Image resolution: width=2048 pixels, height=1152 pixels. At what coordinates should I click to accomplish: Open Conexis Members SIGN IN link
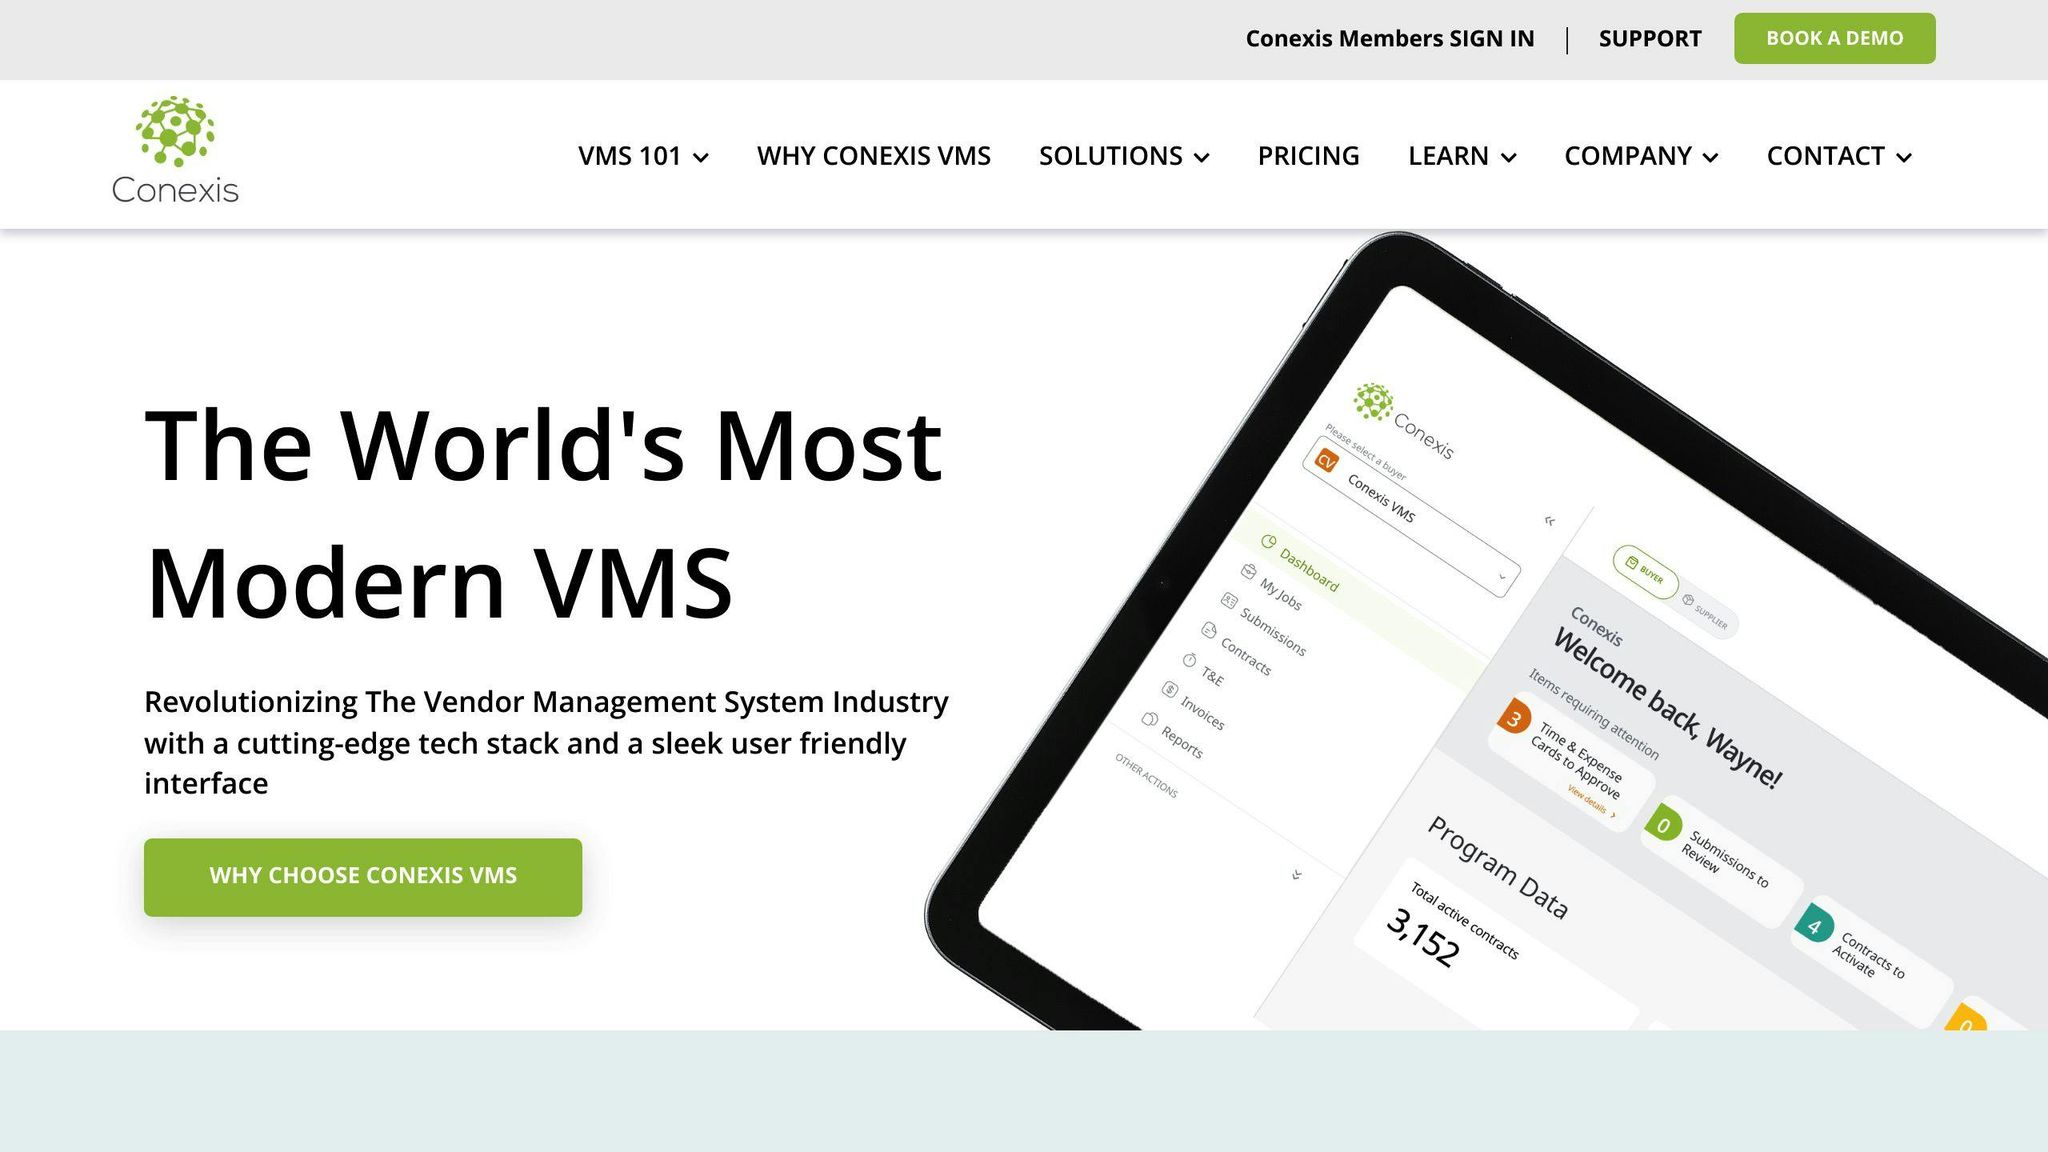pos(1389,39)
